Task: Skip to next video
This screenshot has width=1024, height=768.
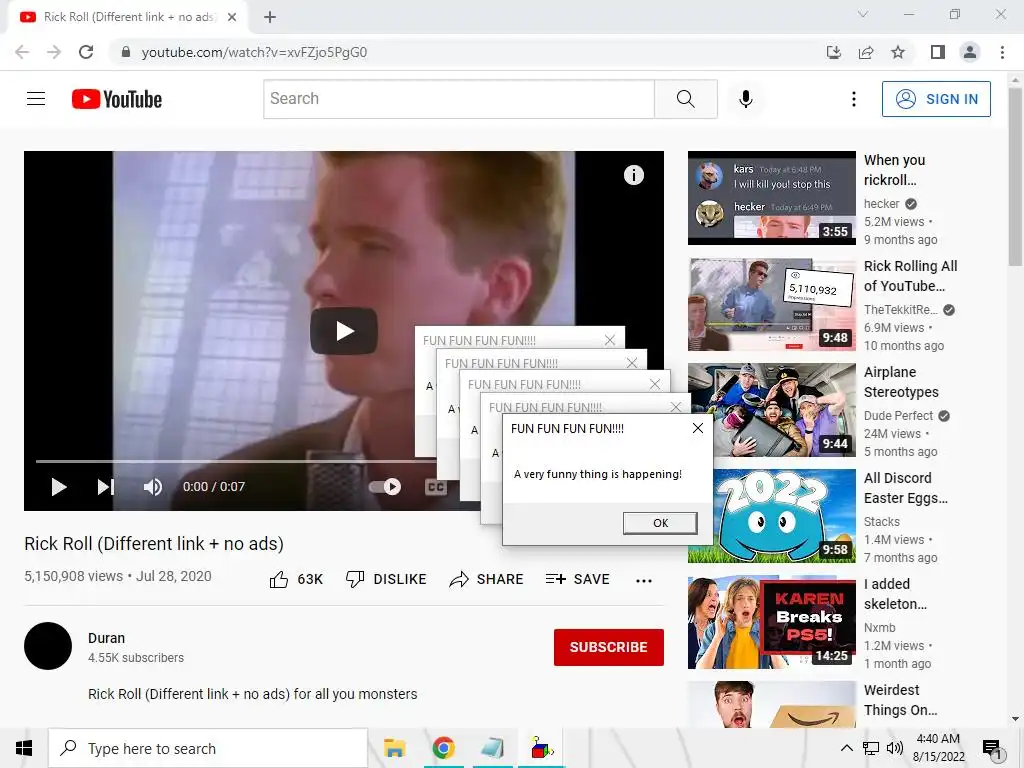Action: pyautogui.click(x=106, y=487)
